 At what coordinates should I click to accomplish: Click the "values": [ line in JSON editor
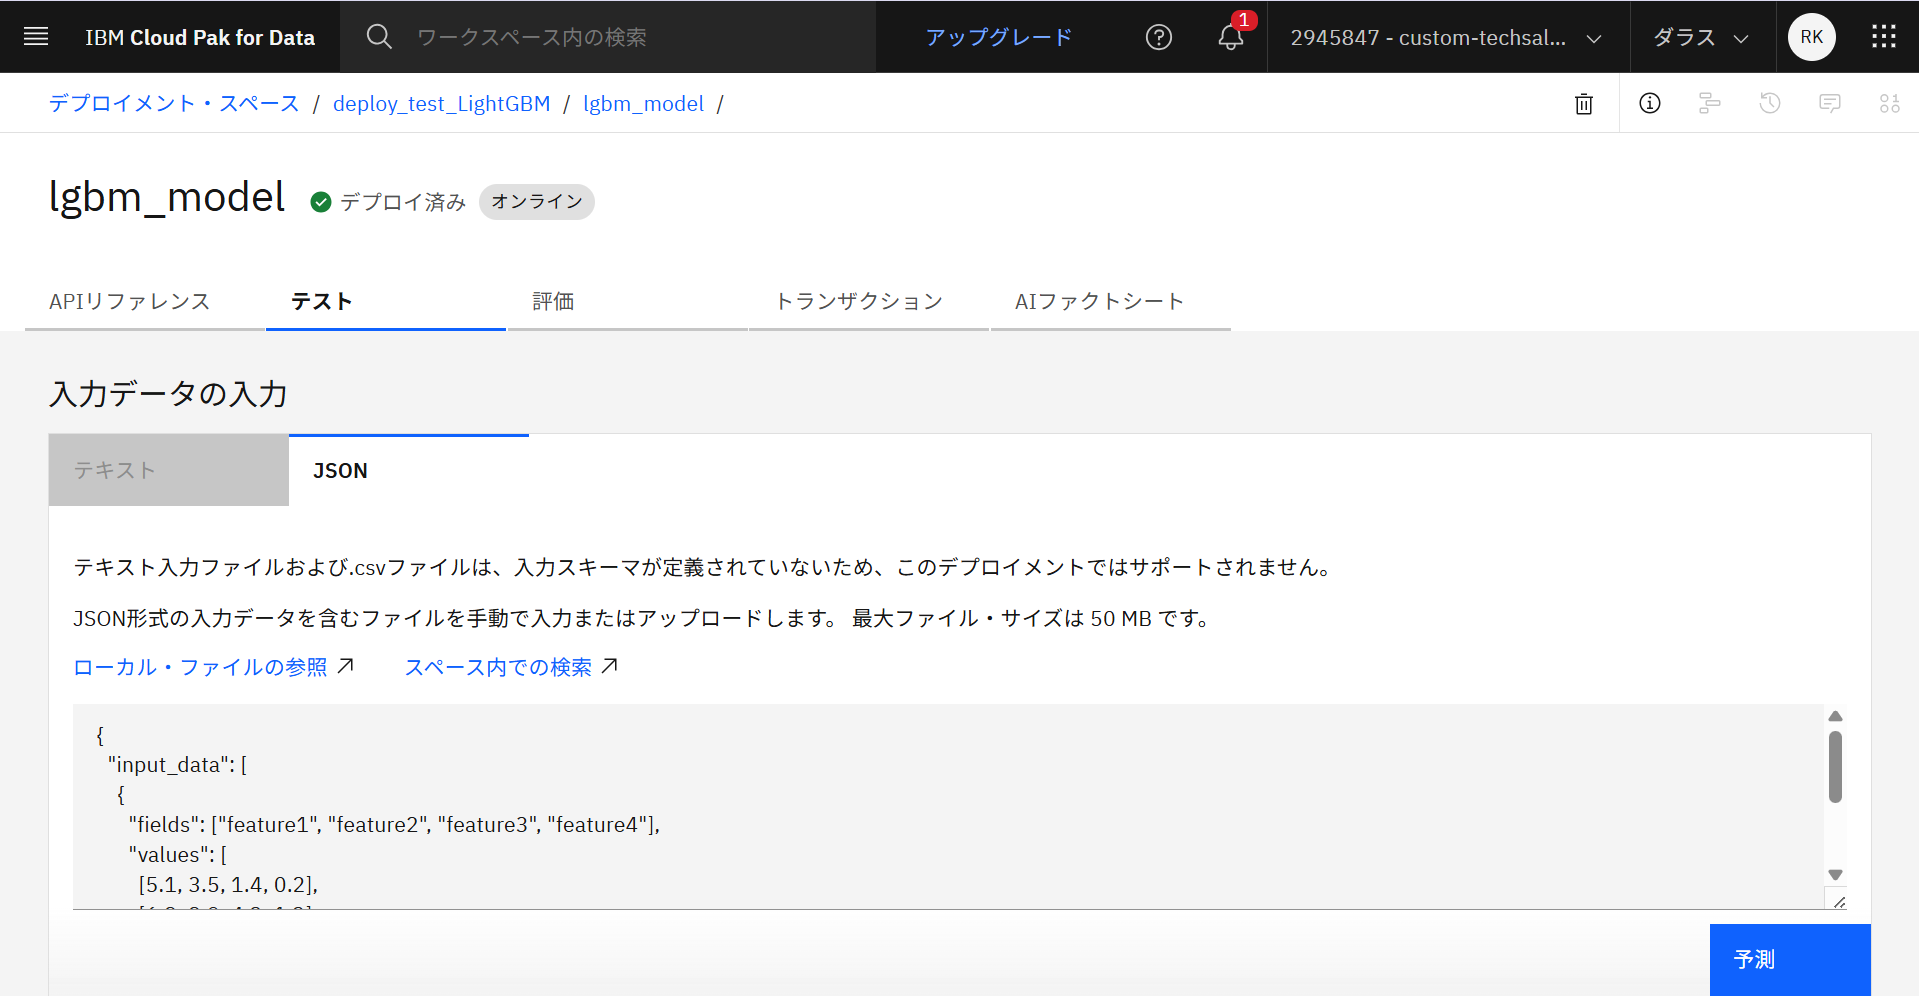click(x=178, y=854)
